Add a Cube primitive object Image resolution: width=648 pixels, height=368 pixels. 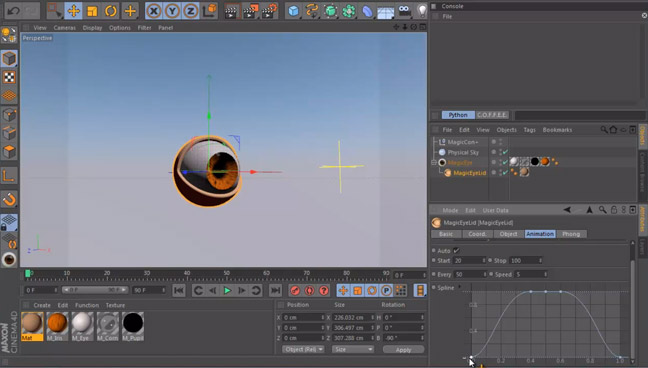293,11
